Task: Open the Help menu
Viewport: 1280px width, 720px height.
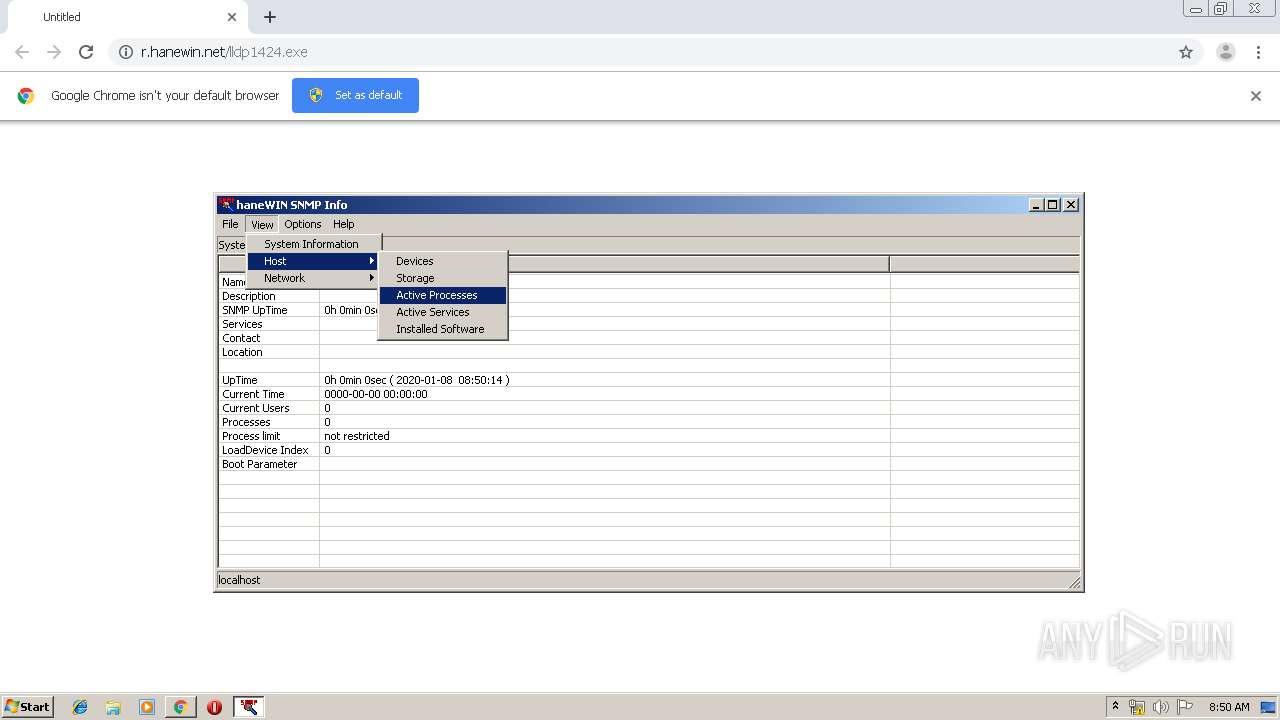Action: [x=343, y=224]
